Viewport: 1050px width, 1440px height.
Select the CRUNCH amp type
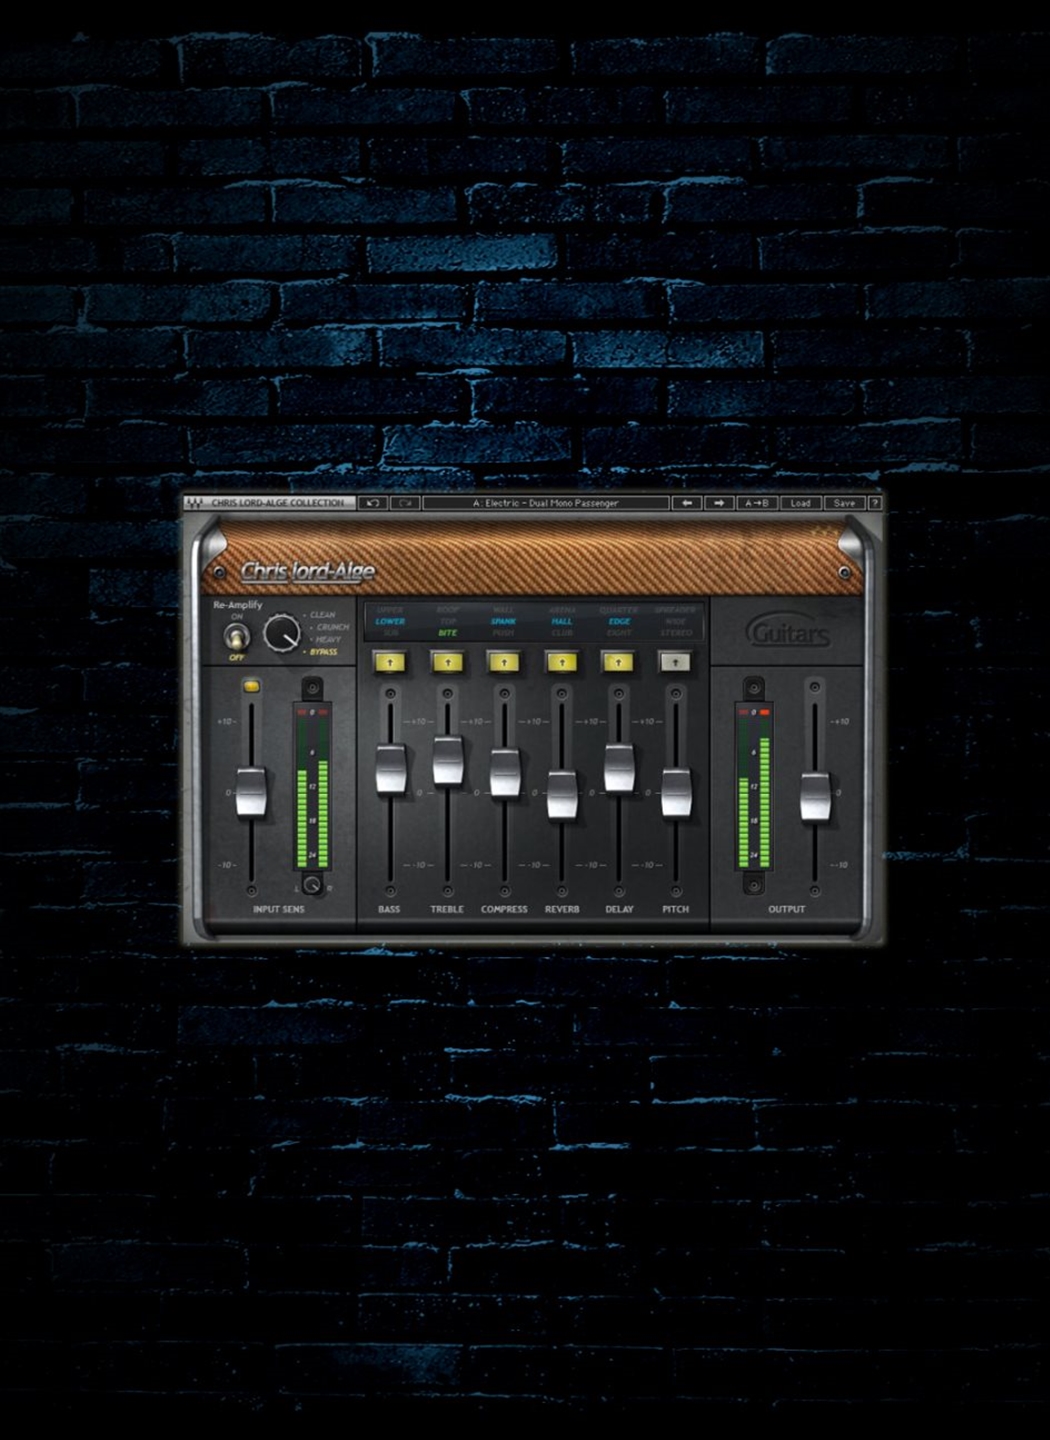[x=332, y=627]
